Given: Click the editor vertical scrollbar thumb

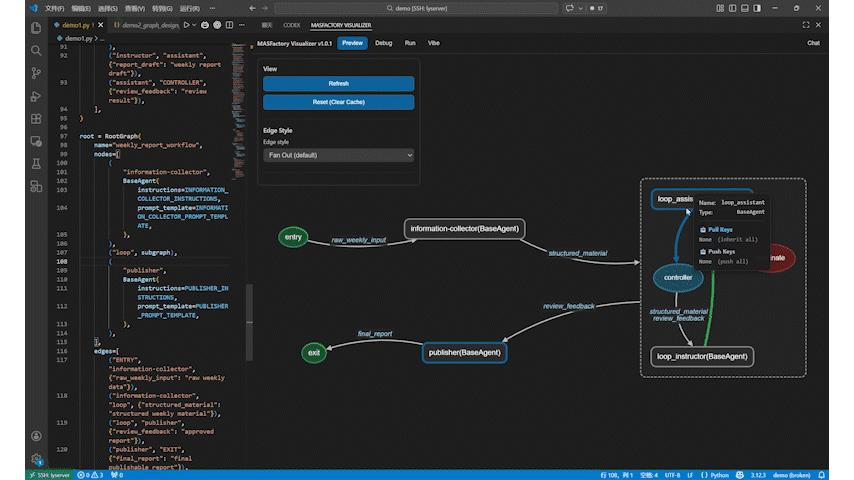Looking at the screenshot, I should tap(249, 323).
